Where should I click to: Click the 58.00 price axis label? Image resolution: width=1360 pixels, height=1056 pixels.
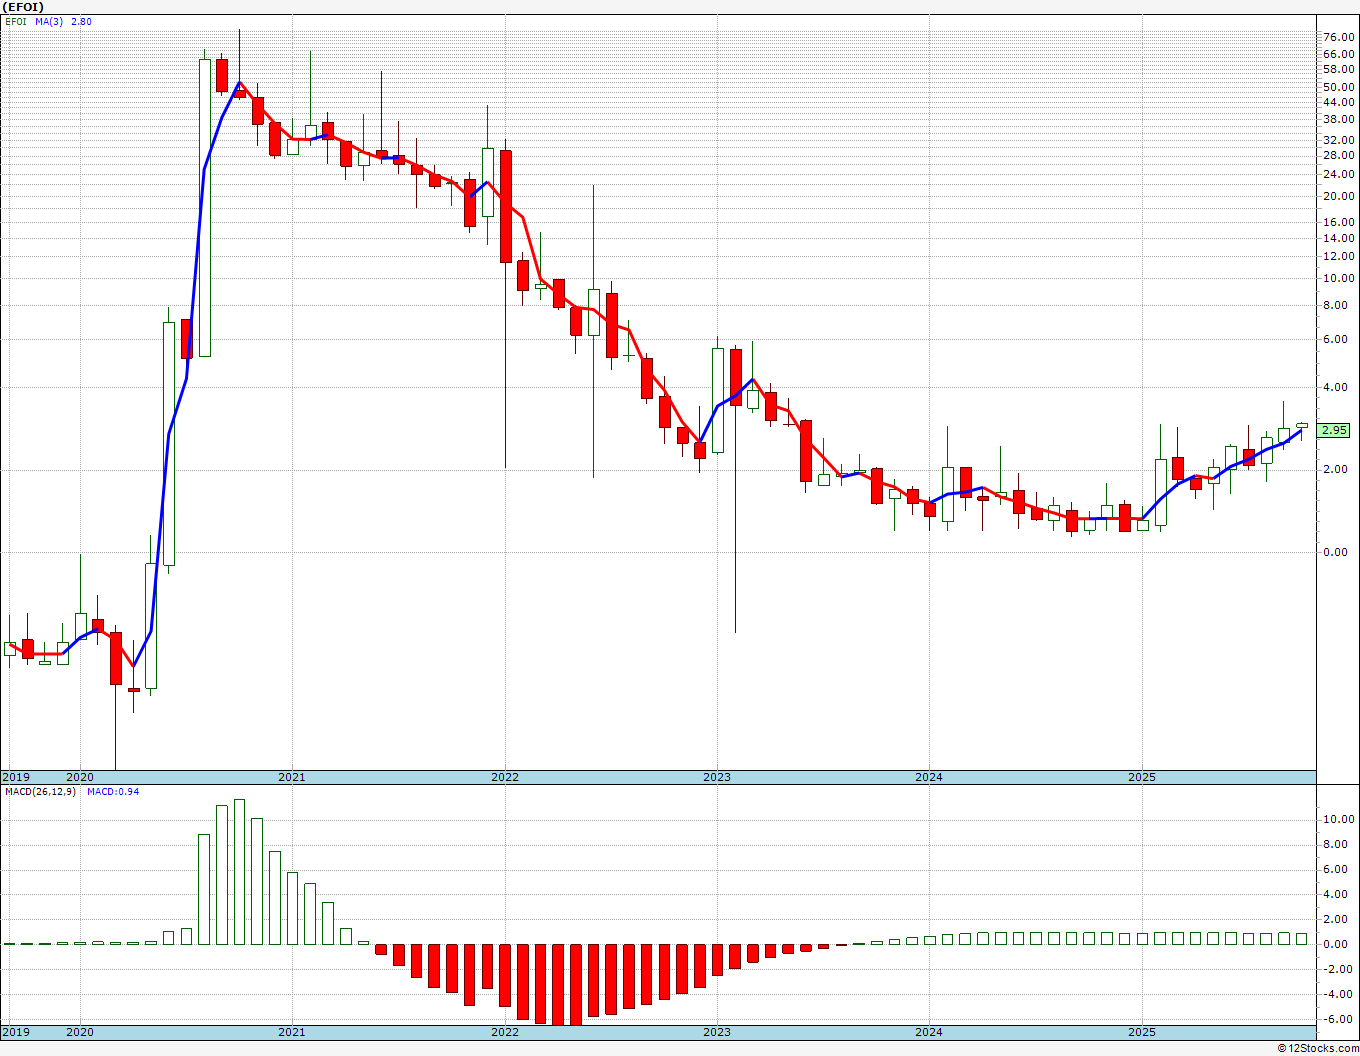(1338, 70)
